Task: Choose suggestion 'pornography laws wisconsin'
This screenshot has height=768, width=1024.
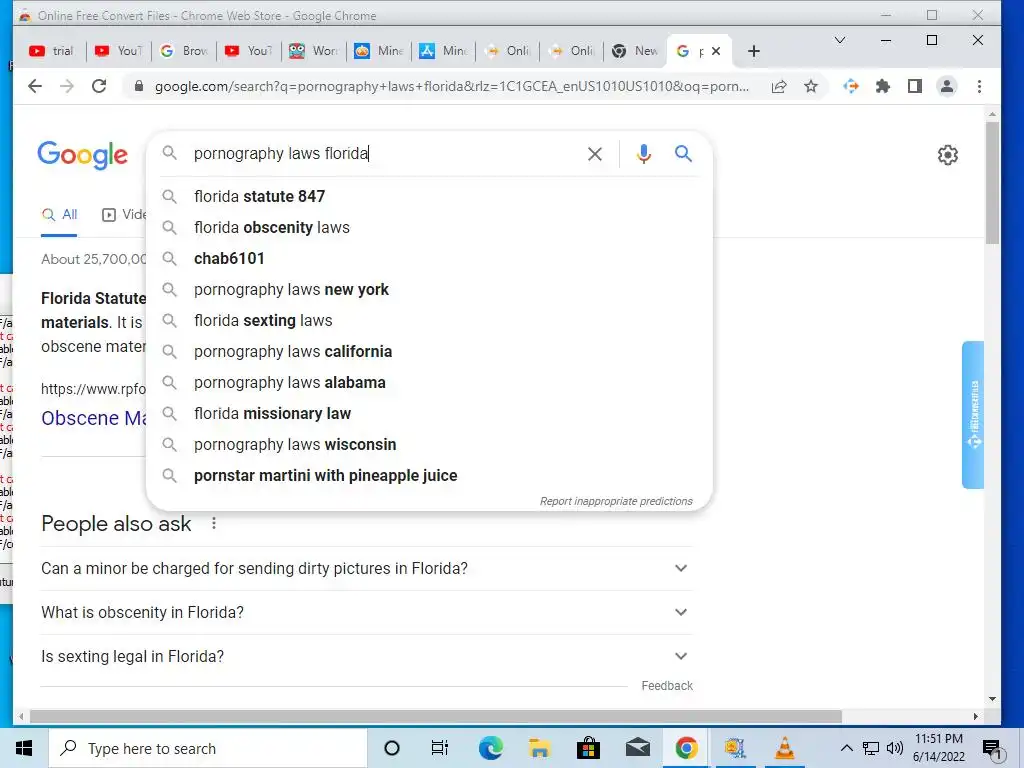Action: tap(430, 445)
